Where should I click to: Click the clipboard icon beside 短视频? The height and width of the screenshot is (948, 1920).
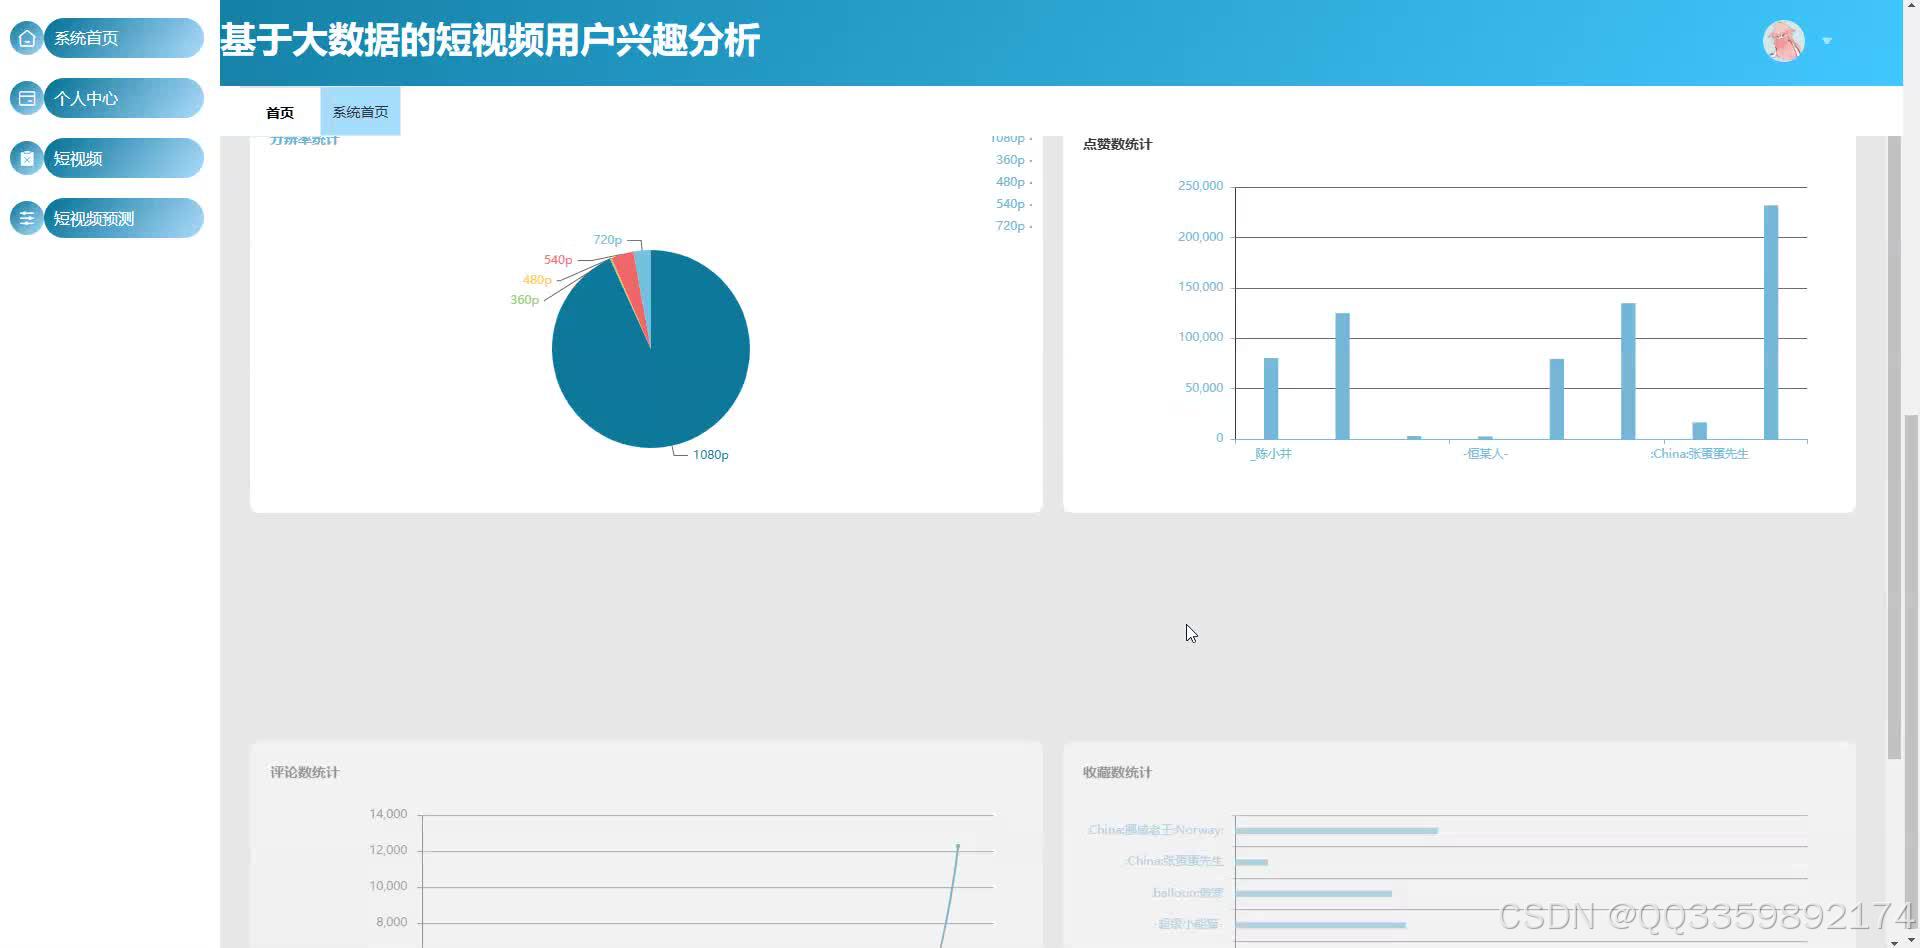[x=27, y=158]
